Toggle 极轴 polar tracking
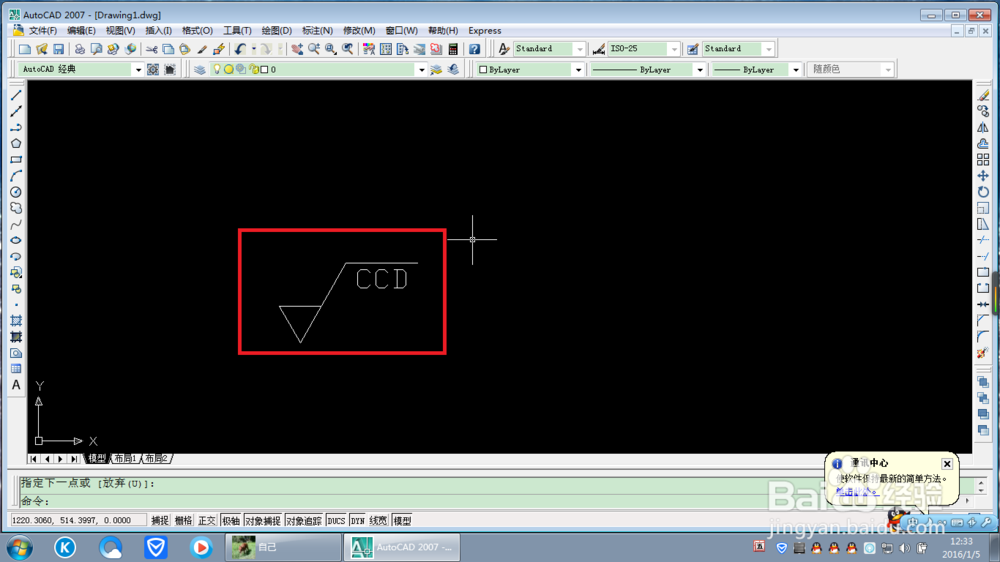 [x=231, y=521]
